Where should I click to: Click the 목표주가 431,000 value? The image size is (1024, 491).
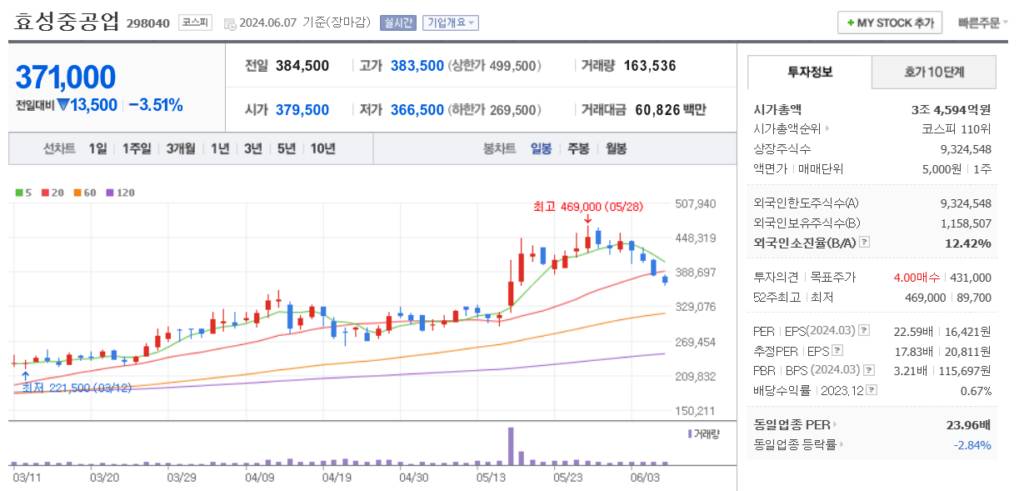point(968,277)
